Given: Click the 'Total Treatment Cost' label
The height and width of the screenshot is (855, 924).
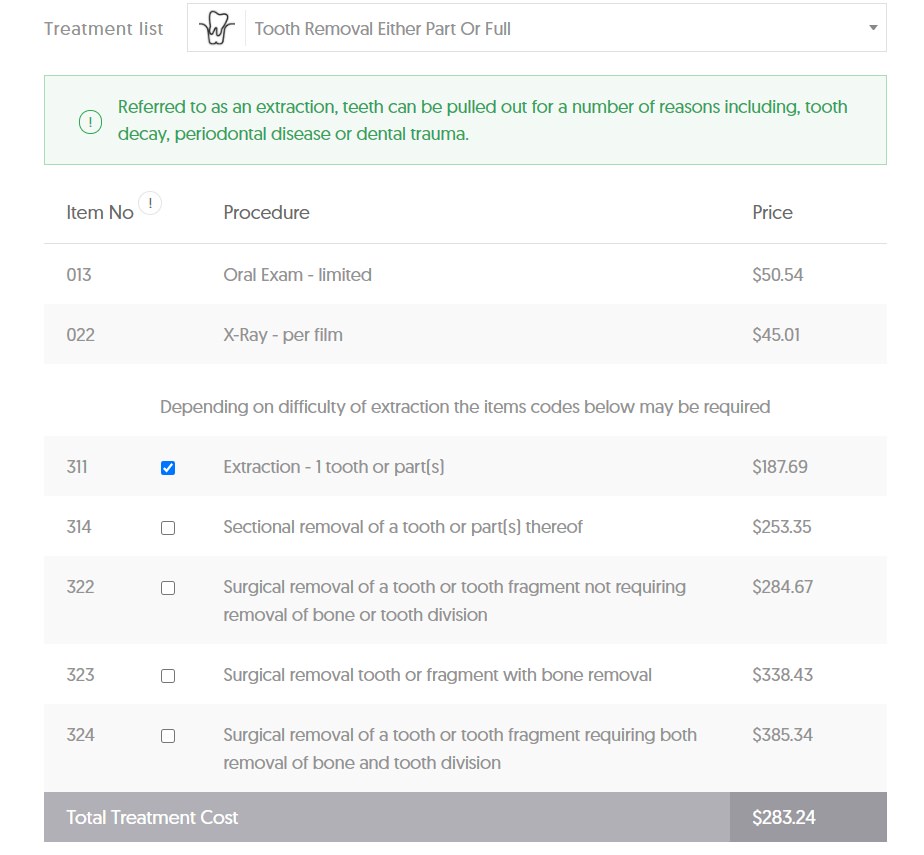Looking at the screenshot, I should (152, 818).
